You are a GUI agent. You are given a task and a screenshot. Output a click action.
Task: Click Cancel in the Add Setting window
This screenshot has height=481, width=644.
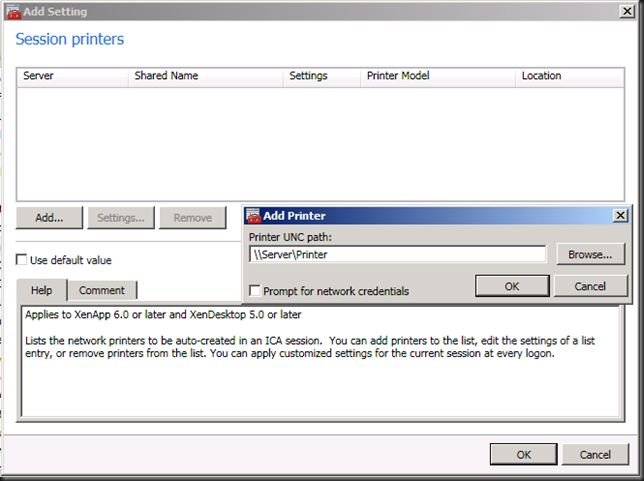tap(595, 455)
